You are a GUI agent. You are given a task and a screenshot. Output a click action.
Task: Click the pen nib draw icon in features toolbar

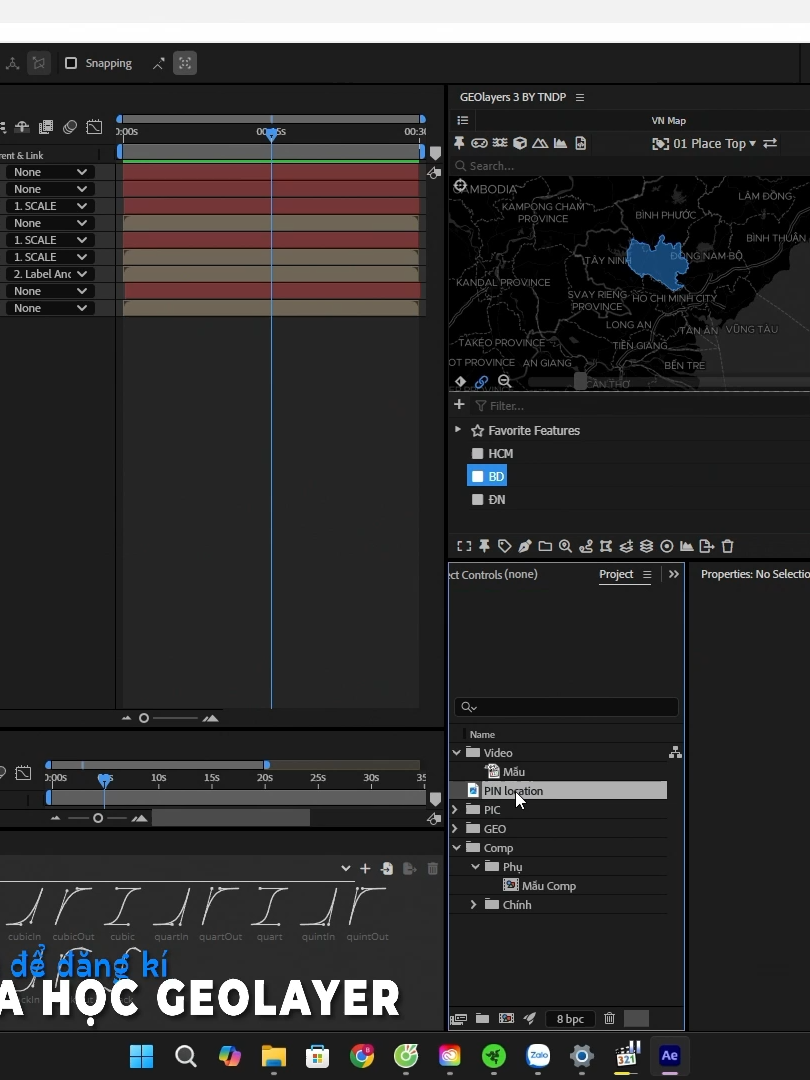pos(525,546)
